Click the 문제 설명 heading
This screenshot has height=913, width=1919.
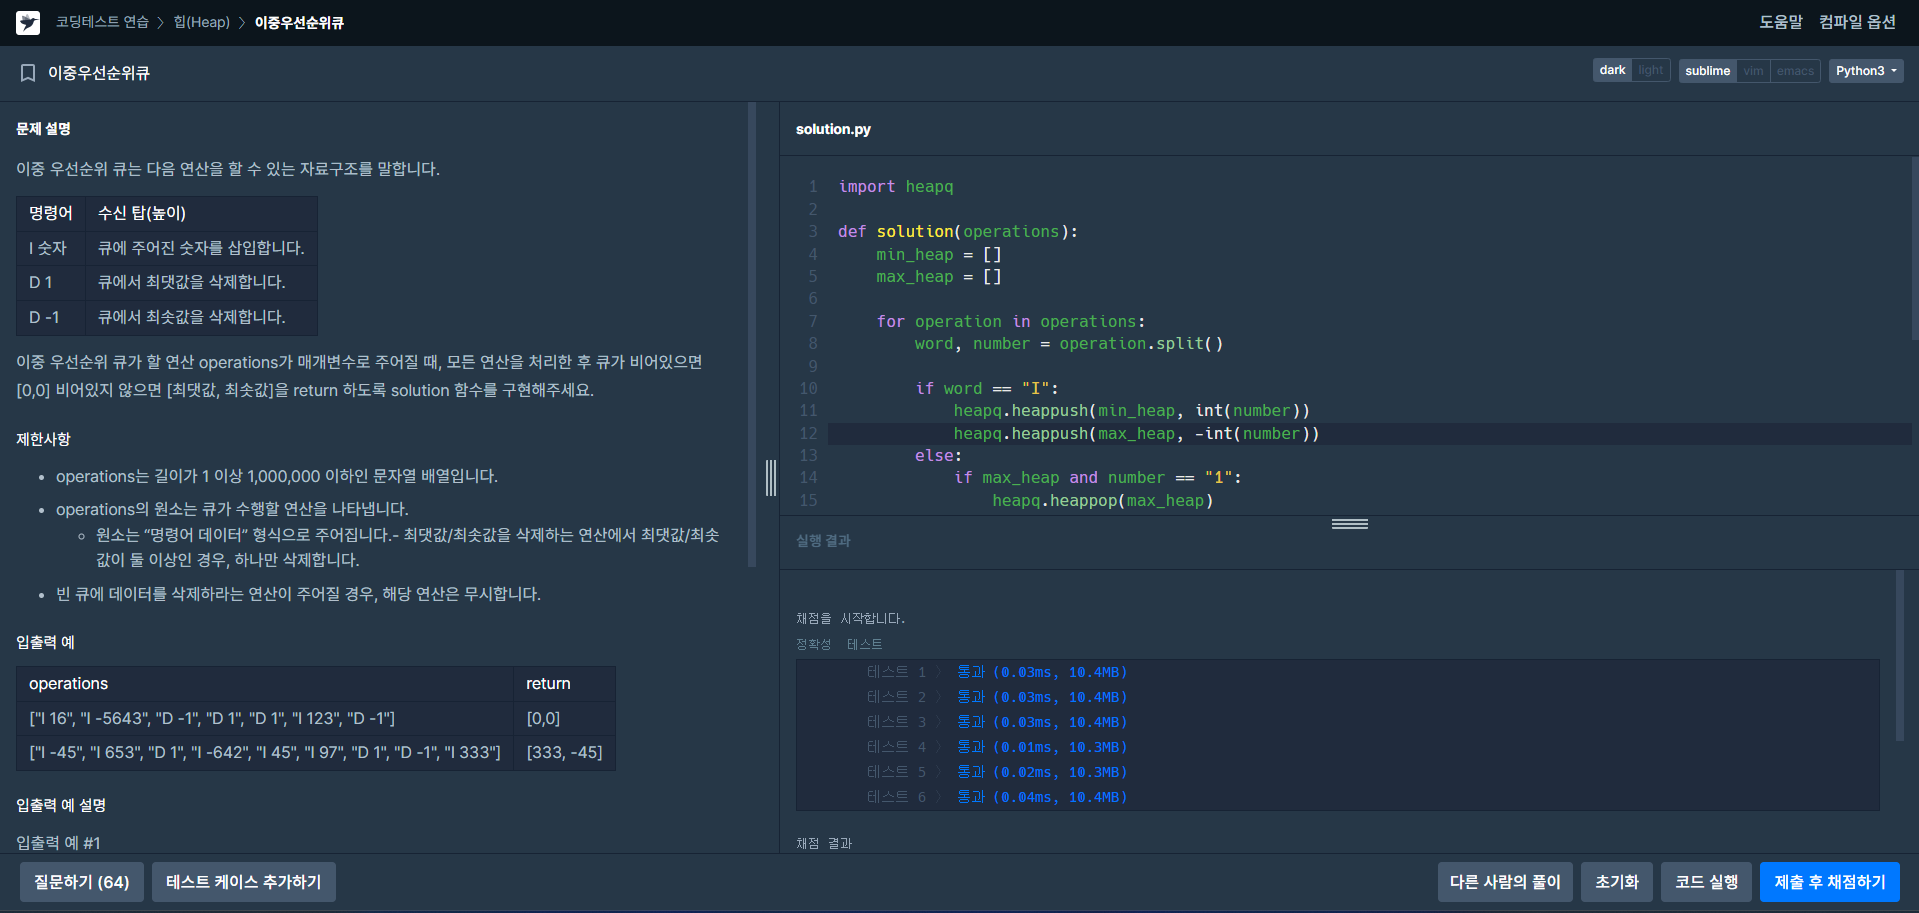pos(43,129)
